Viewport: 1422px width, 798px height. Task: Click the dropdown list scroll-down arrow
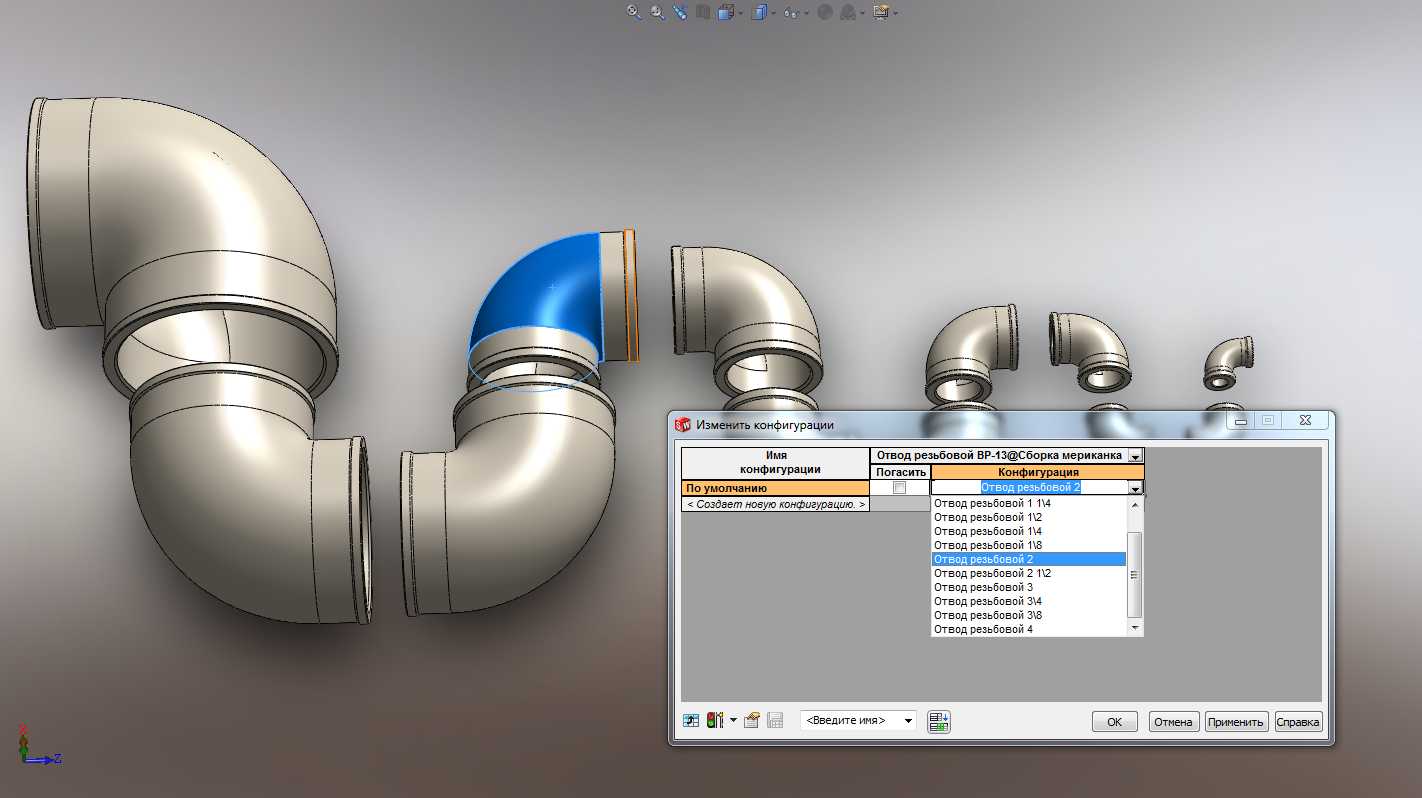coord(1134,628)
